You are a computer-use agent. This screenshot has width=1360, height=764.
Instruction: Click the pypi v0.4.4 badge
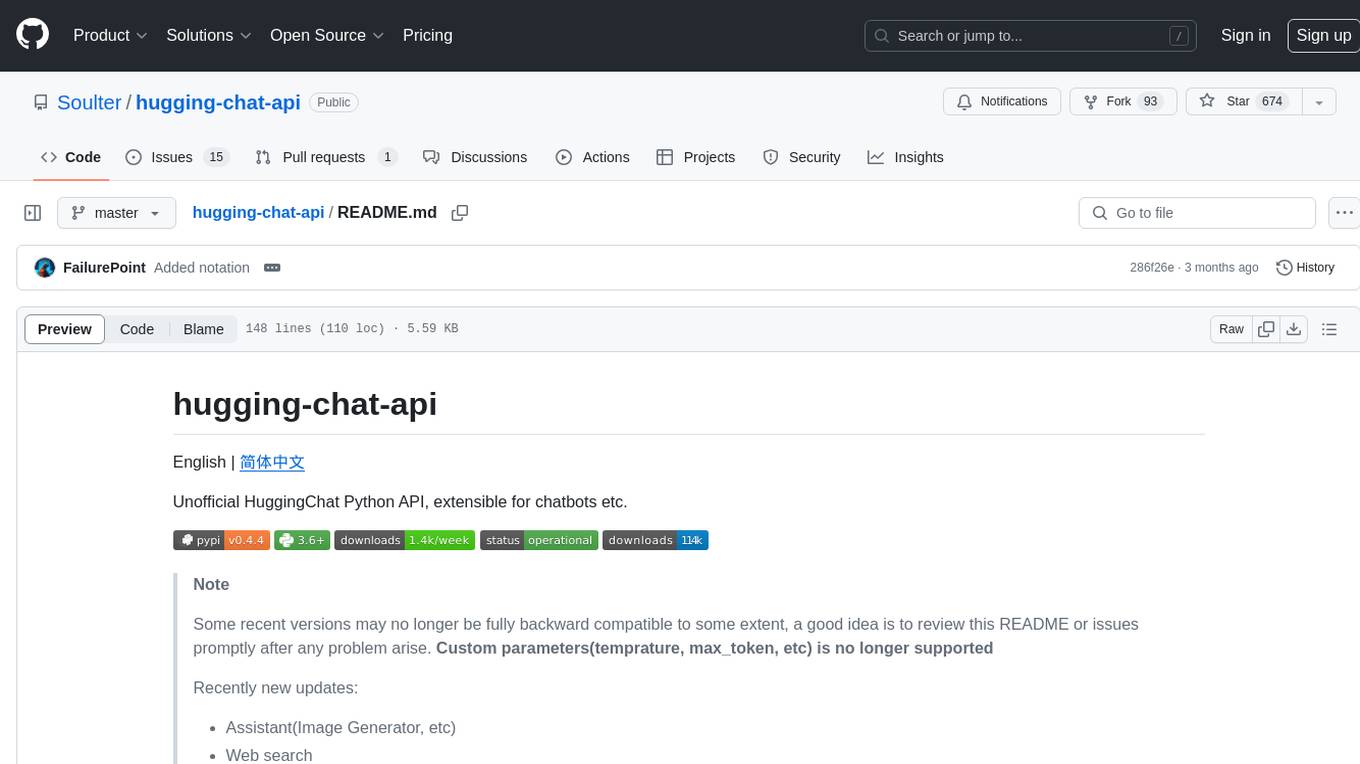[x=221, y=540]
